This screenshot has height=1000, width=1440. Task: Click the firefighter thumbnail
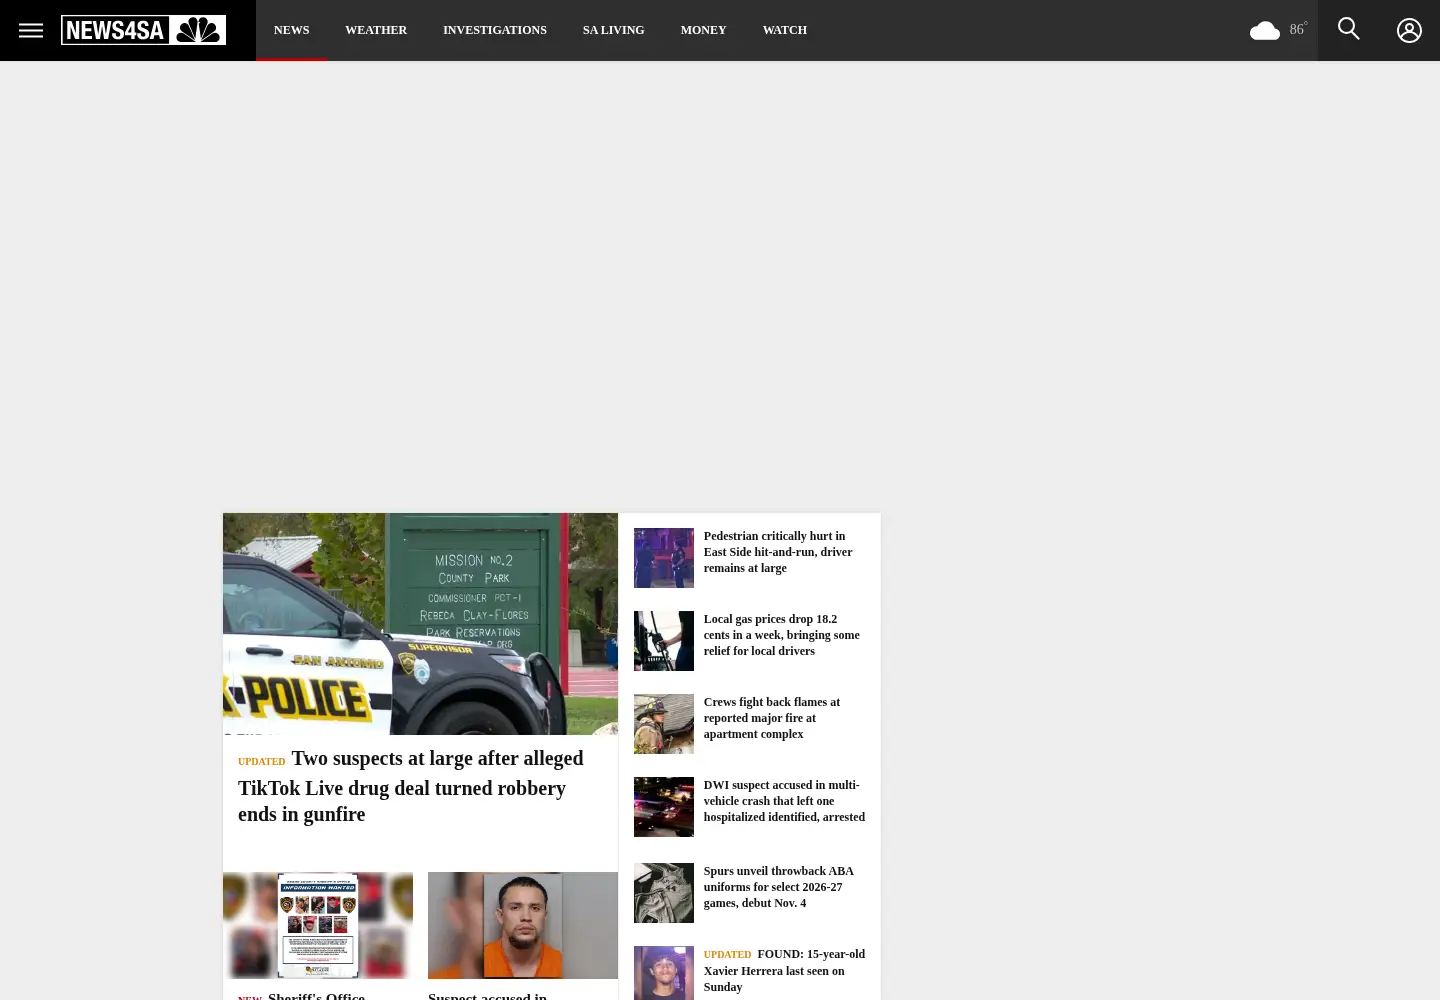664,724
